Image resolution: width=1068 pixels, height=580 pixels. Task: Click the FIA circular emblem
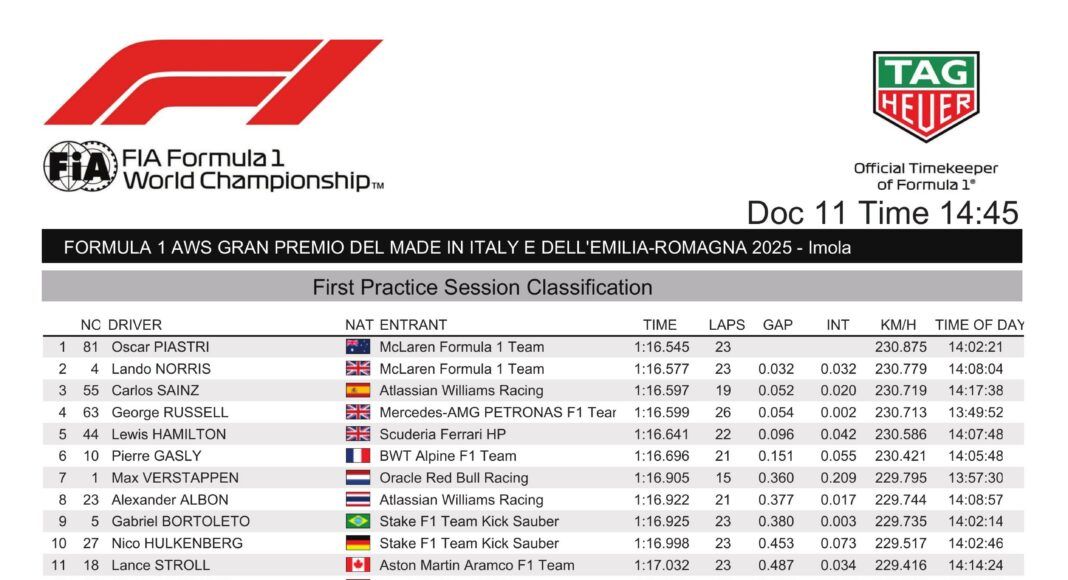pos(80,167)
